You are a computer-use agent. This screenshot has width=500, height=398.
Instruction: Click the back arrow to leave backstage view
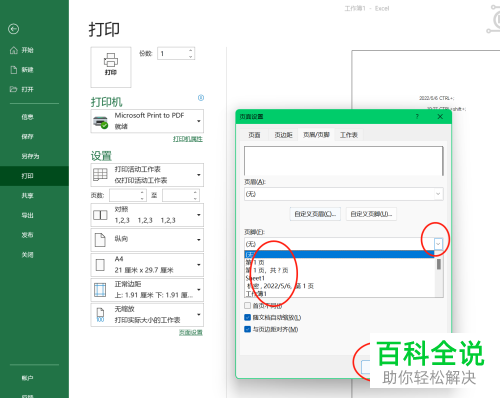click(x=14, y=29)
